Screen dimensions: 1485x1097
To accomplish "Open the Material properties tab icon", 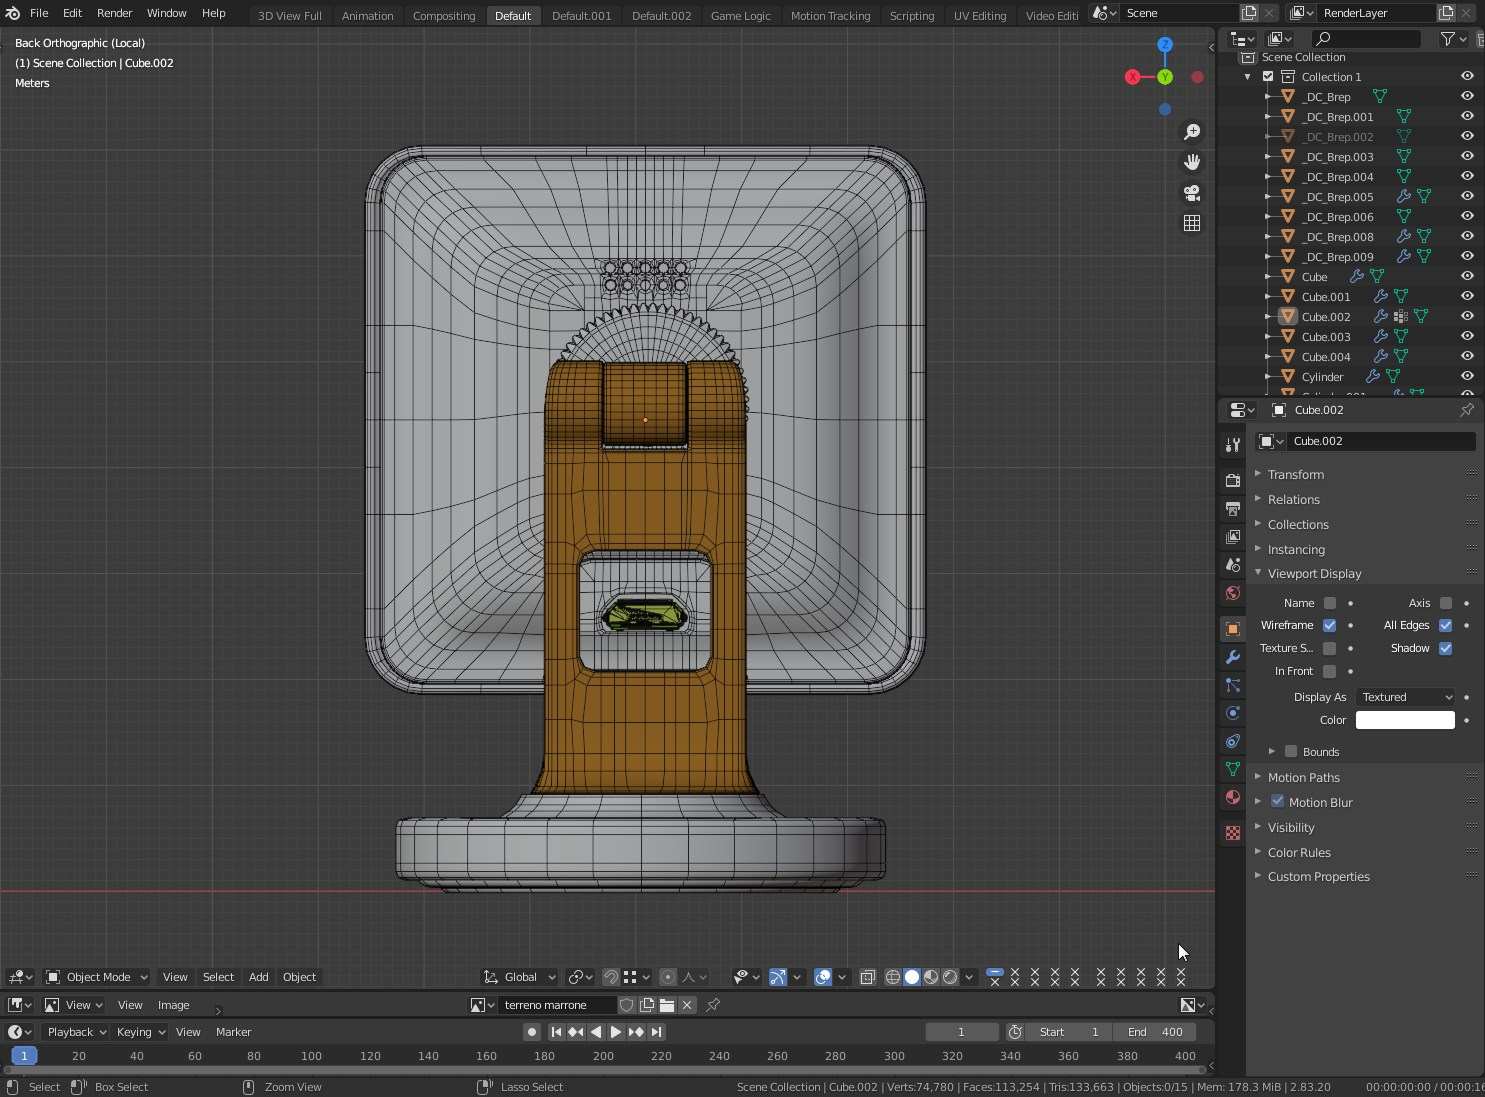I will pos(1233,797).
